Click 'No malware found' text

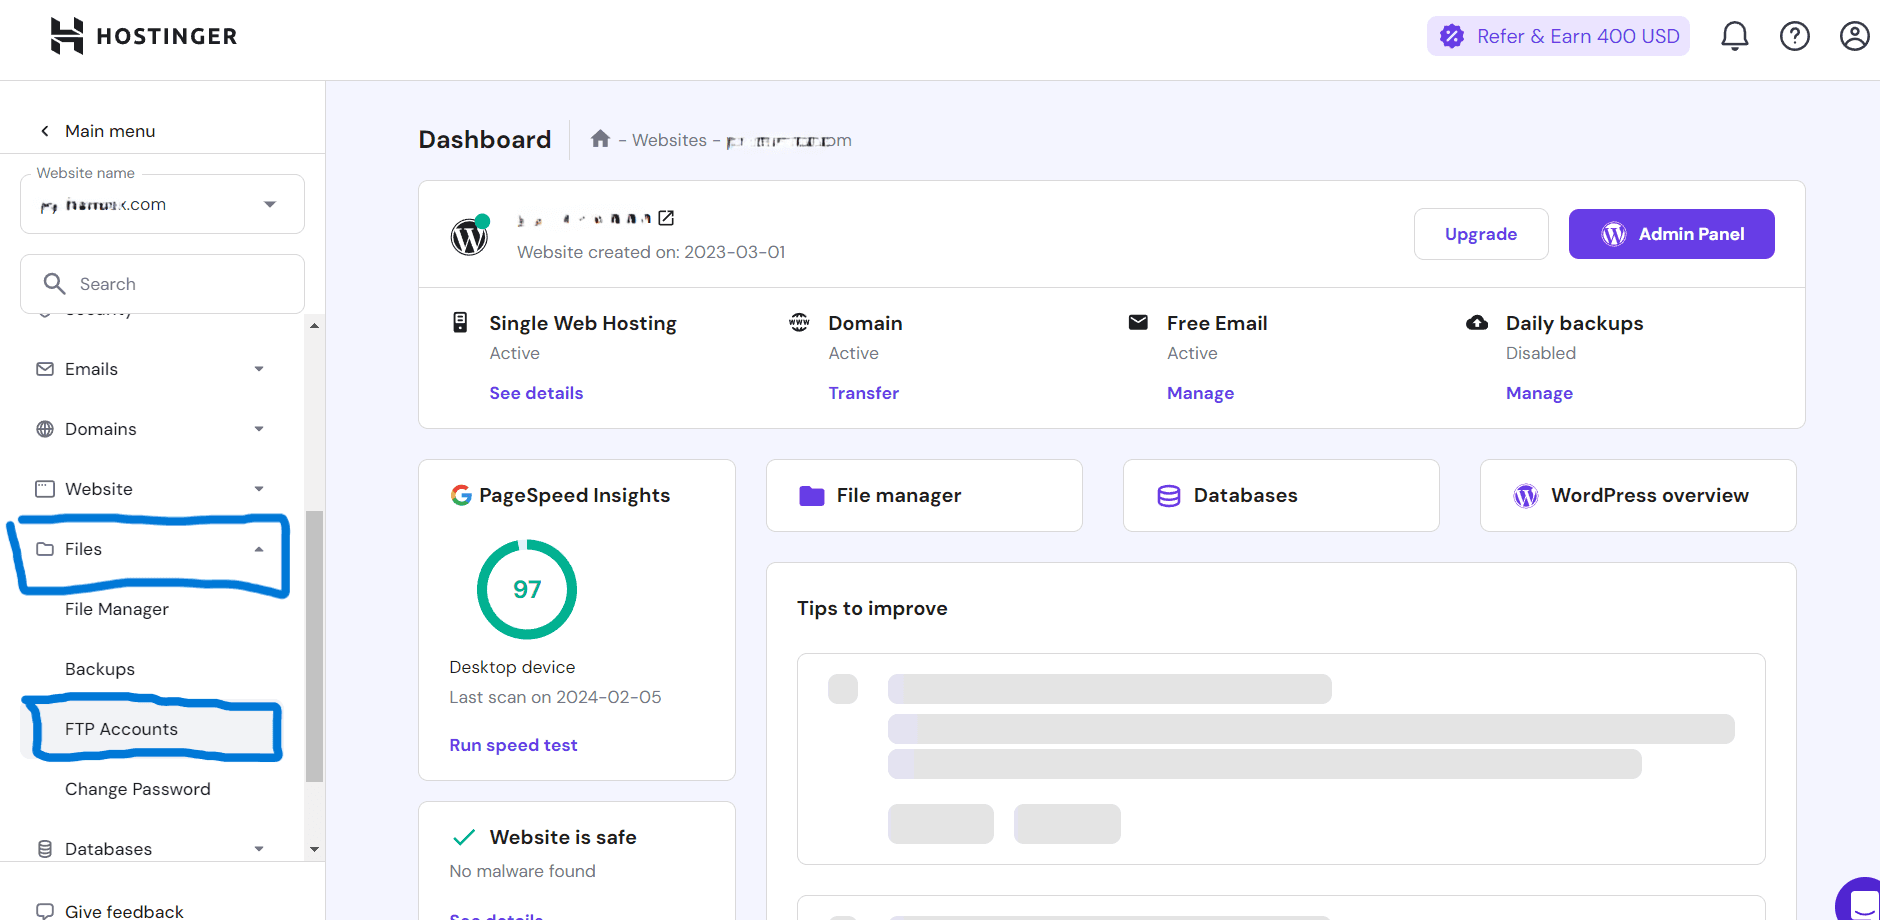pos(522,871)
